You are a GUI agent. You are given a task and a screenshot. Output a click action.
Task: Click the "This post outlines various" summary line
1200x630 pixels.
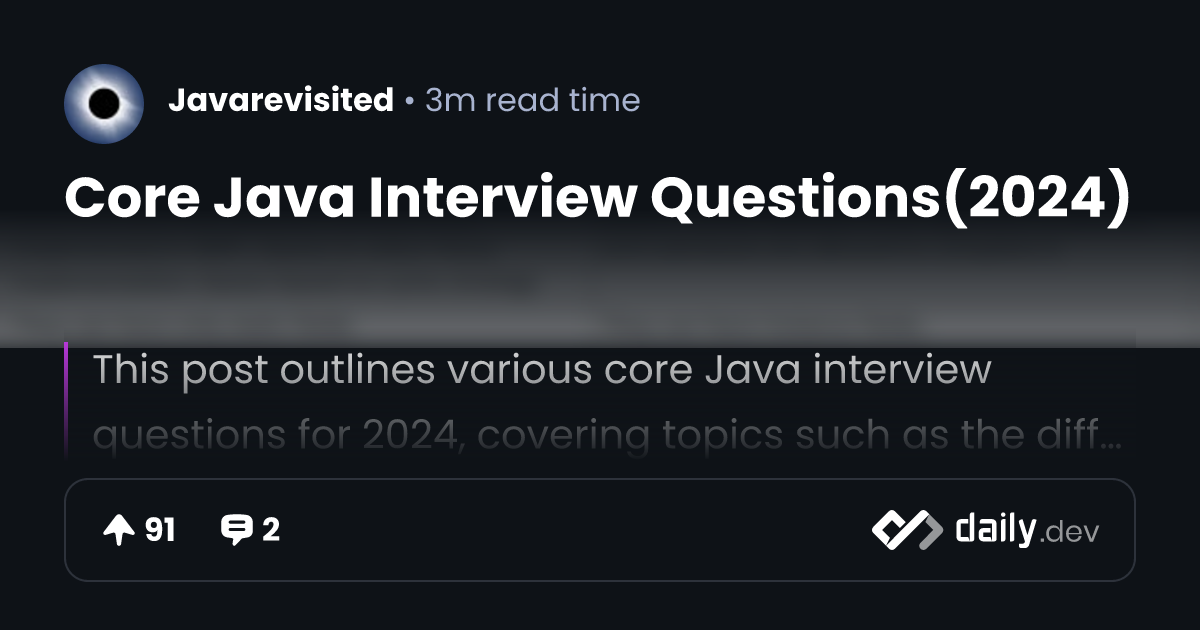[x=542, y=370]
